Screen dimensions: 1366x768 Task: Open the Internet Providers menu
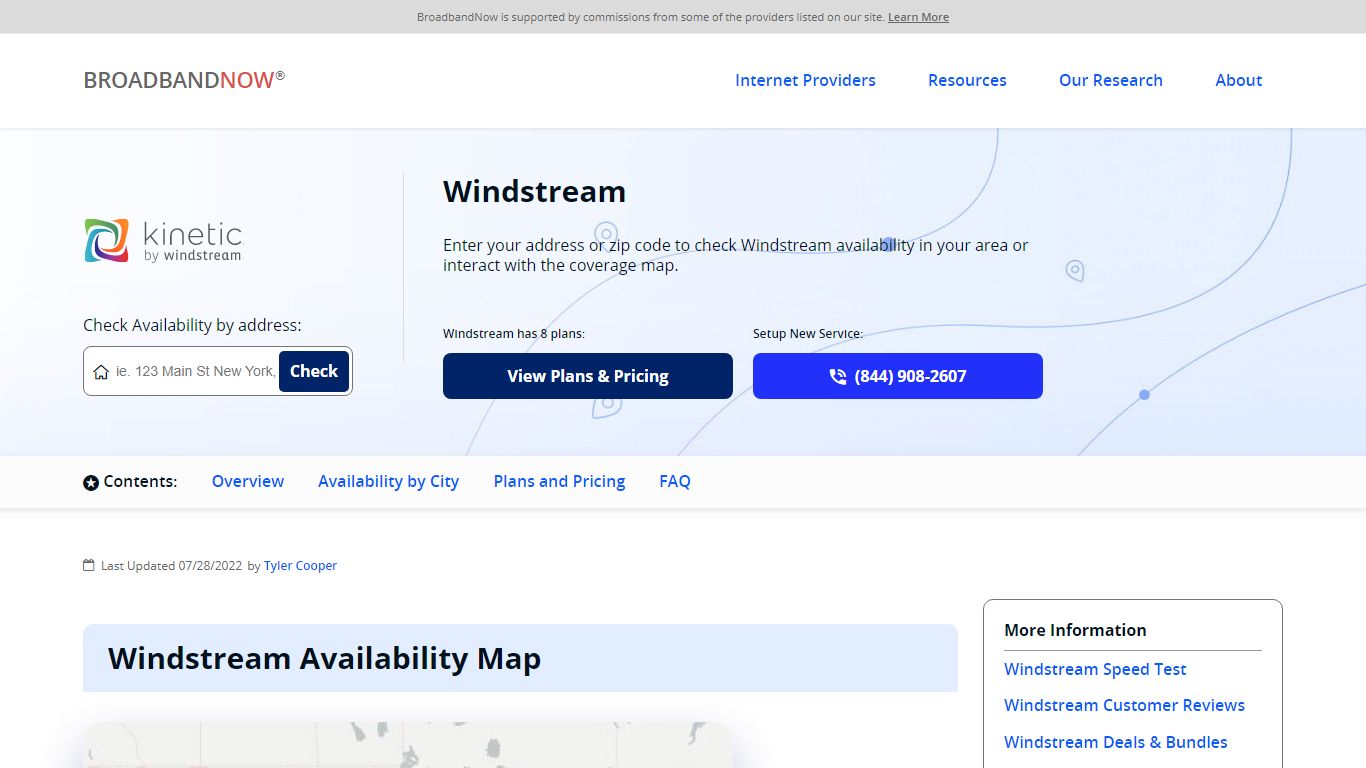pos(805,80)
